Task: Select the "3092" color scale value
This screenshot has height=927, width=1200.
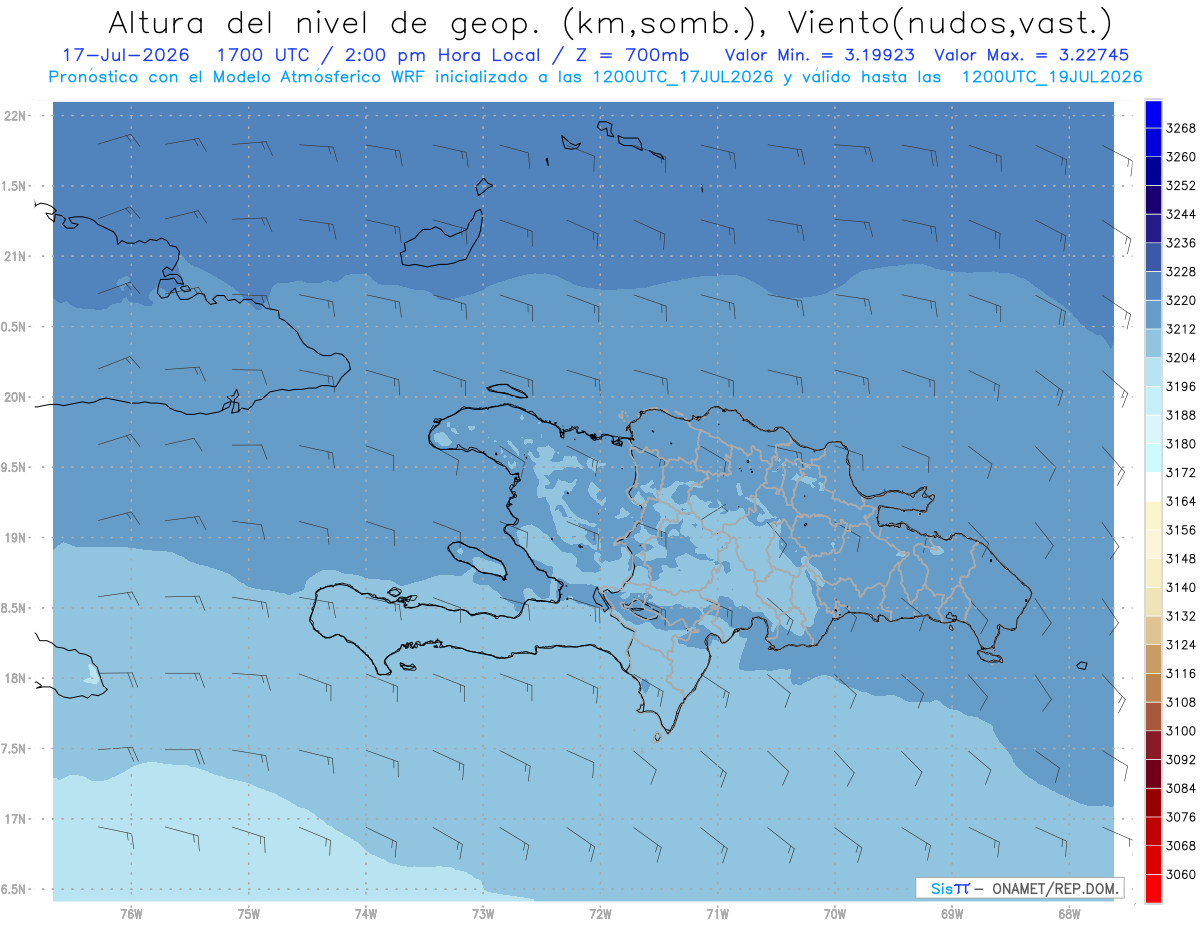Action: 1181,760
